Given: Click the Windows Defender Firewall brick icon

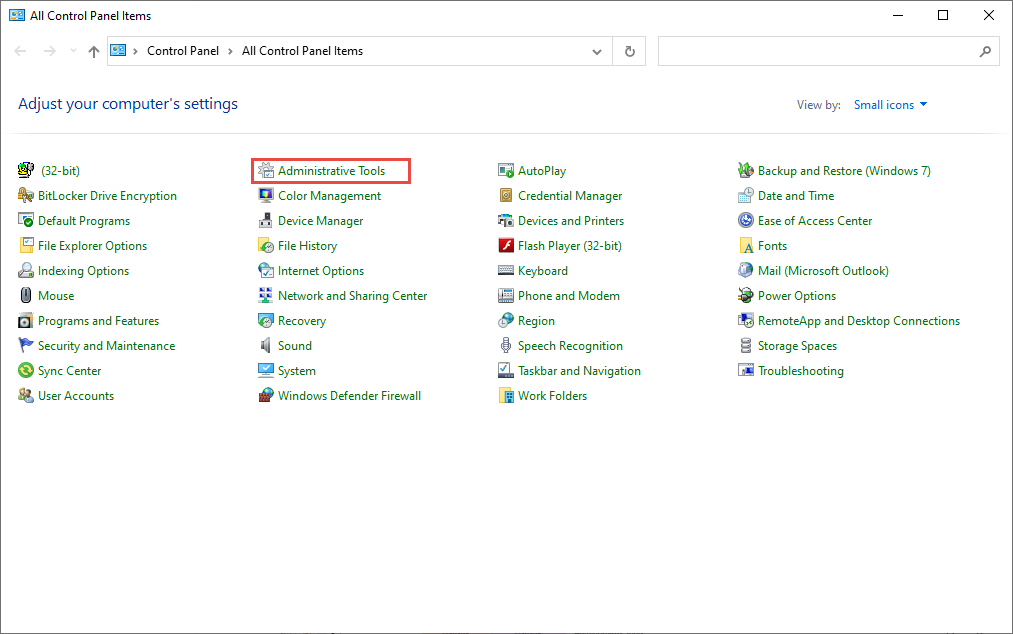Looking at the screenshot, I should 266,396.
